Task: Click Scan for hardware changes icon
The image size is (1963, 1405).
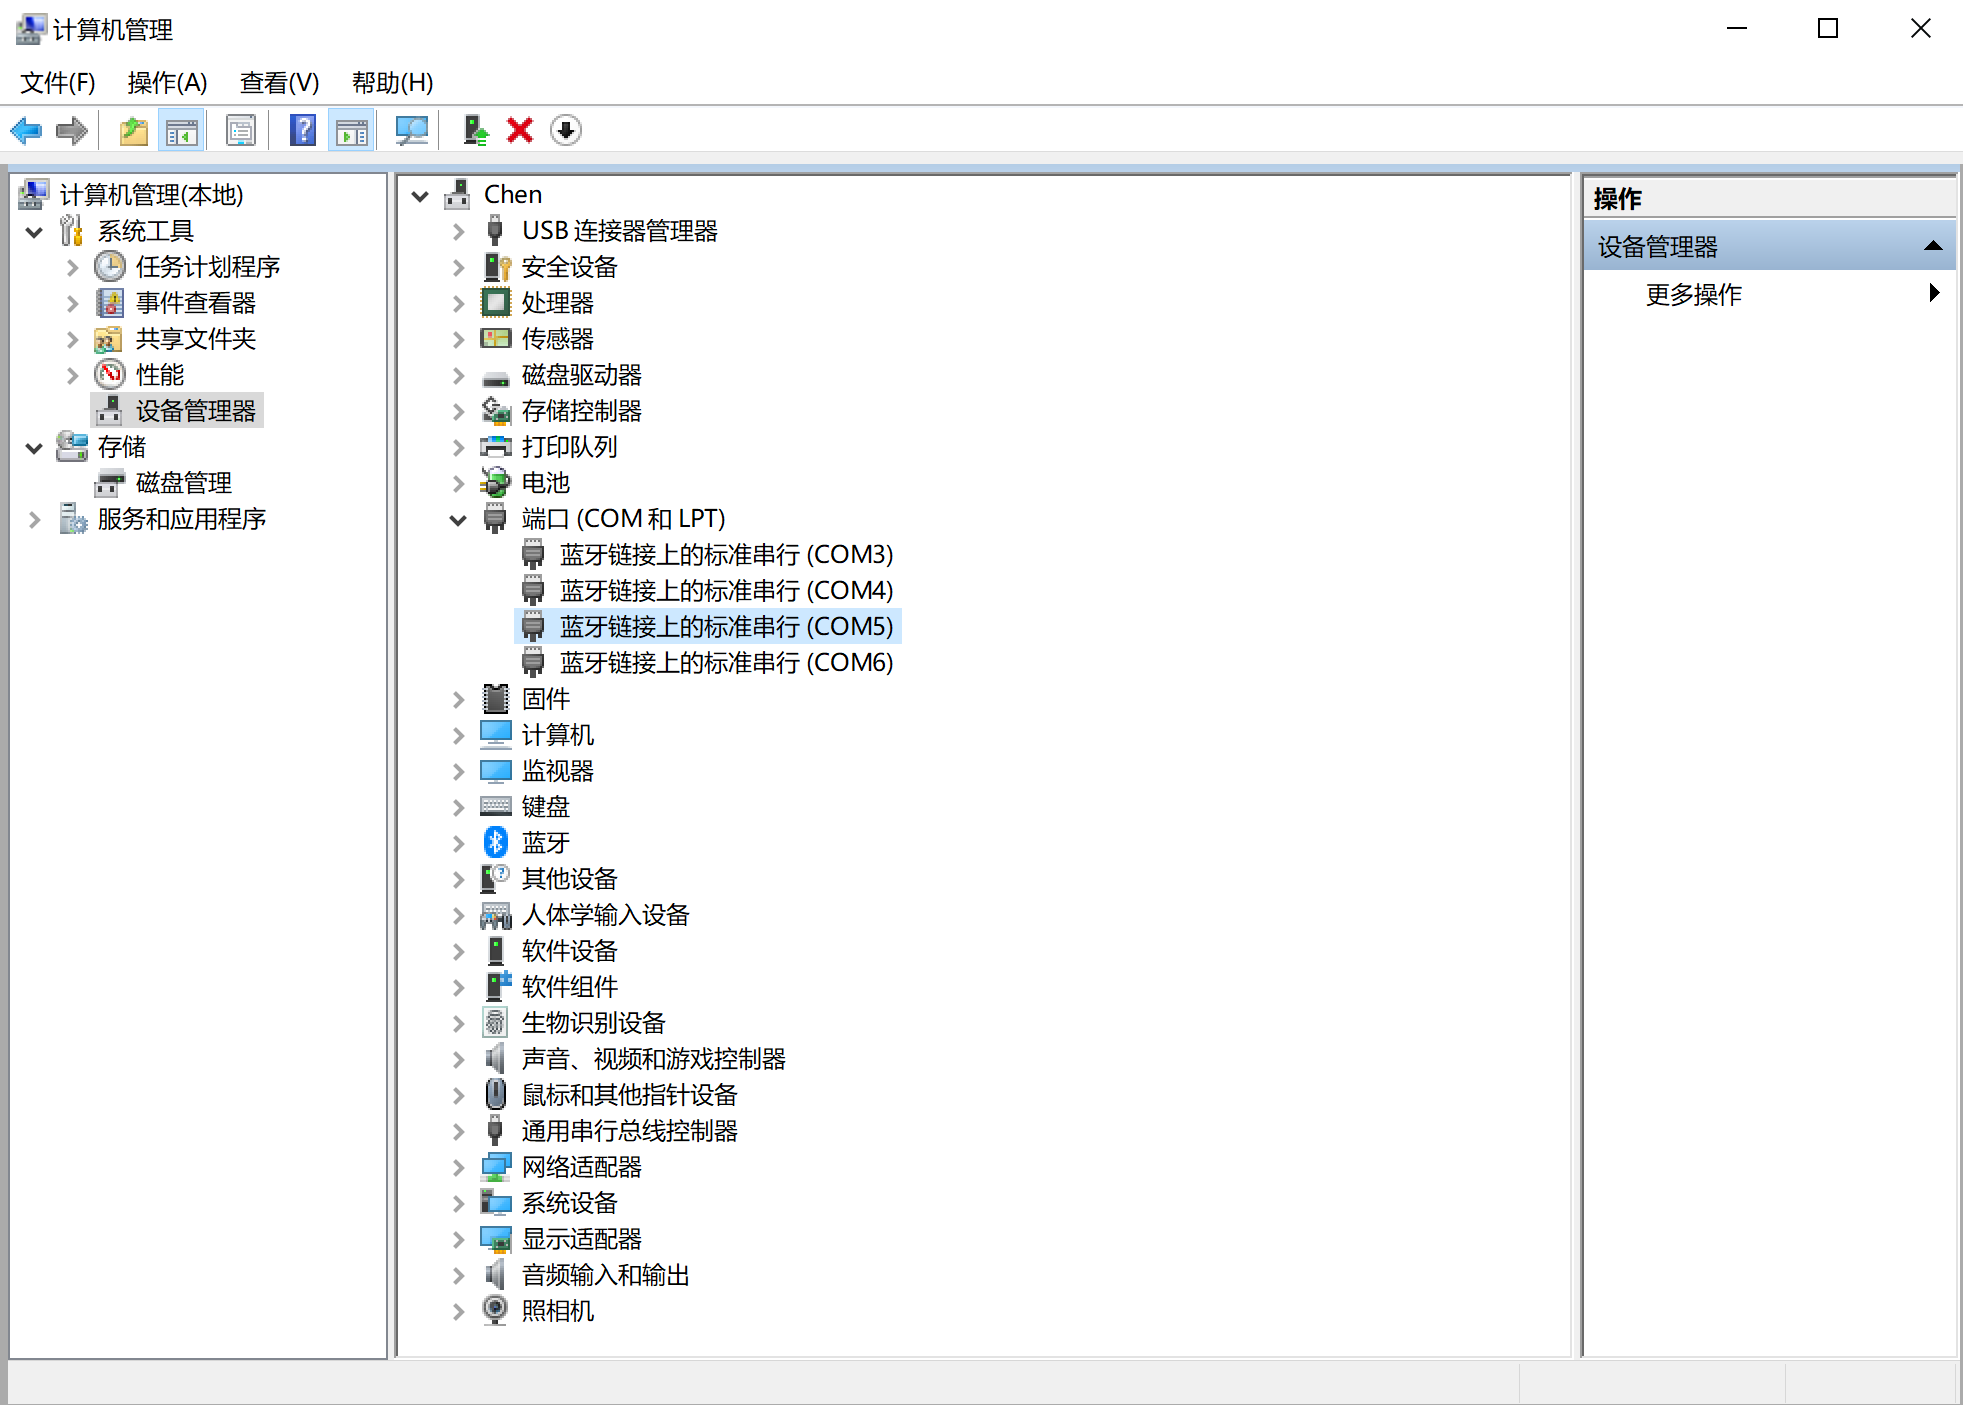Action: [x=411, y=131]
